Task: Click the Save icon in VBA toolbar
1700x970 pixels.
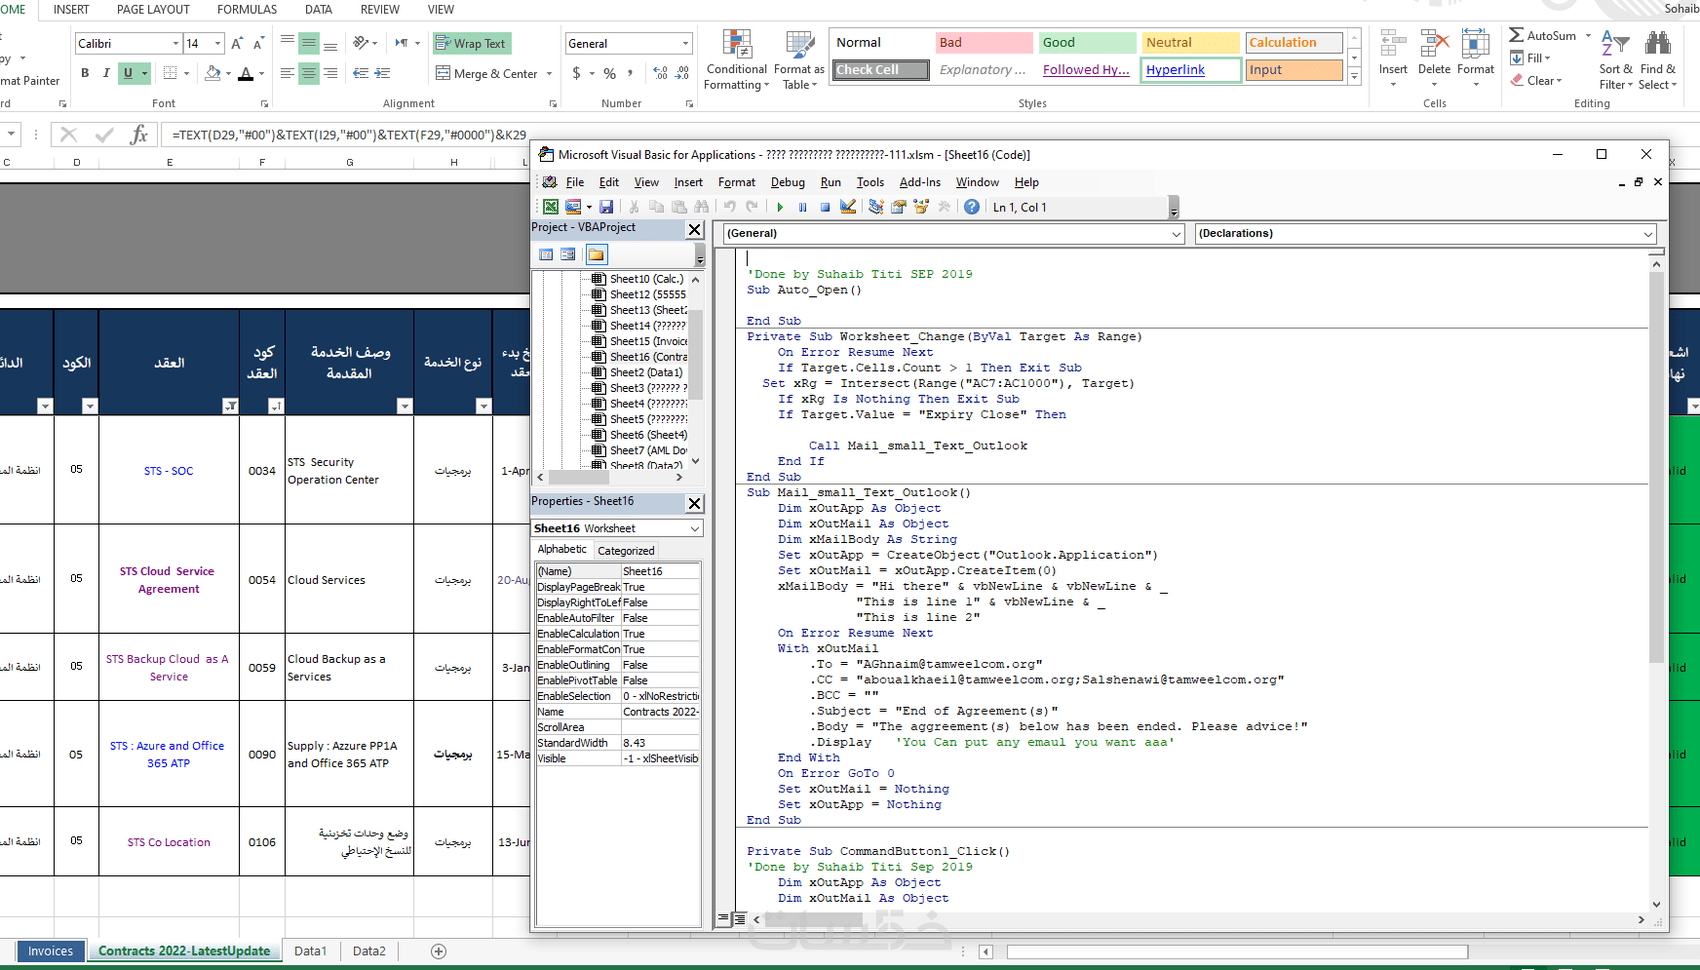Action: pyautogui.click(x=606, y=207)
